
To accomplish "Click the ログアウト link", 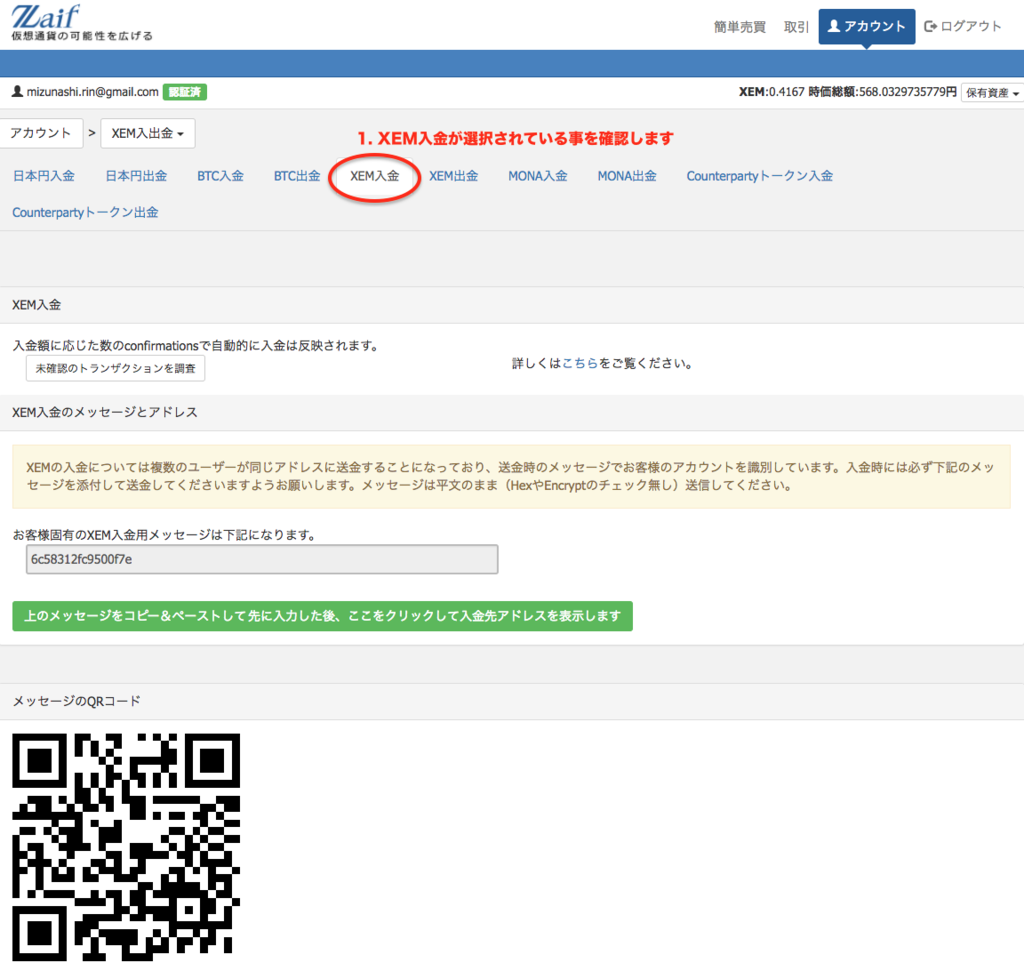I will 963,26.
